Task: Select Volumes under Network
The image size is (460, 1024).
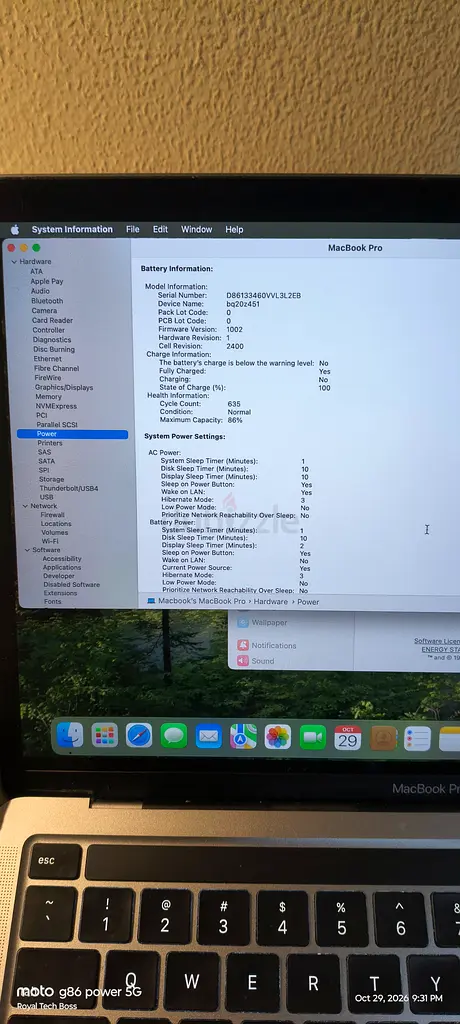Action: (55, 532)
